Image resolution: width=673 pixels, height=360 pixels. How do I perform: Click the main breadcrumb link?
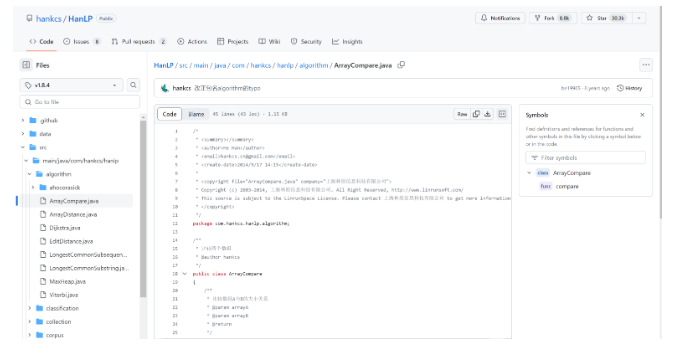click(201, 65)
